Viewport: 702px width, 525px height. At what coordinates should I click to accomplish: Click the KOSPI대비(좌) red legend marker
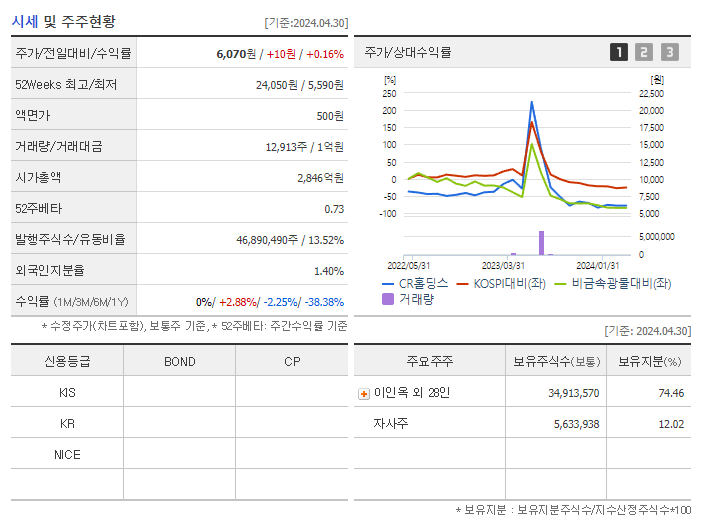click(x=462, y=284)
